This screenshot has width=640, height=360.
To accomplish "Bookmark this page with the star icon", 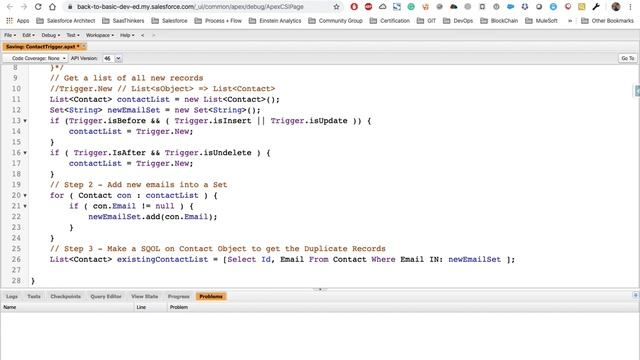I will coord(336,7).
